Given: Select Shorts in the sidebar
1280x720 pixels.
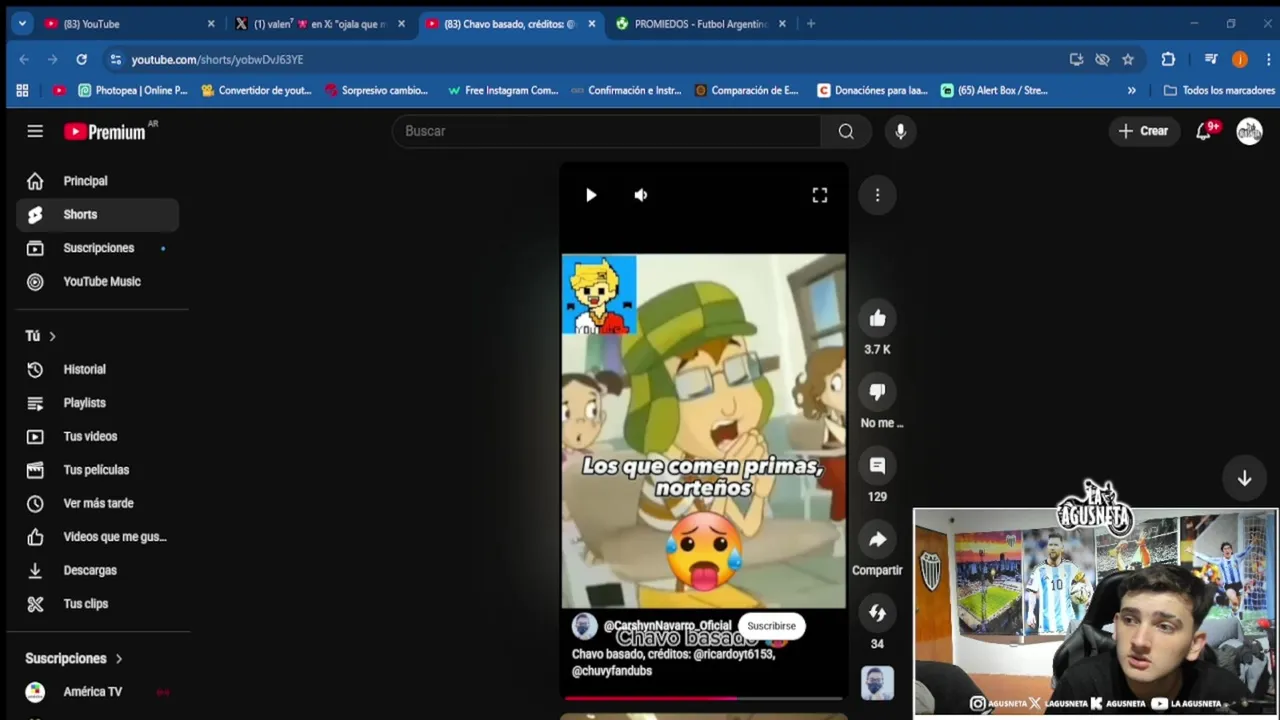Looking at the screenshot, I should (97, 214).
